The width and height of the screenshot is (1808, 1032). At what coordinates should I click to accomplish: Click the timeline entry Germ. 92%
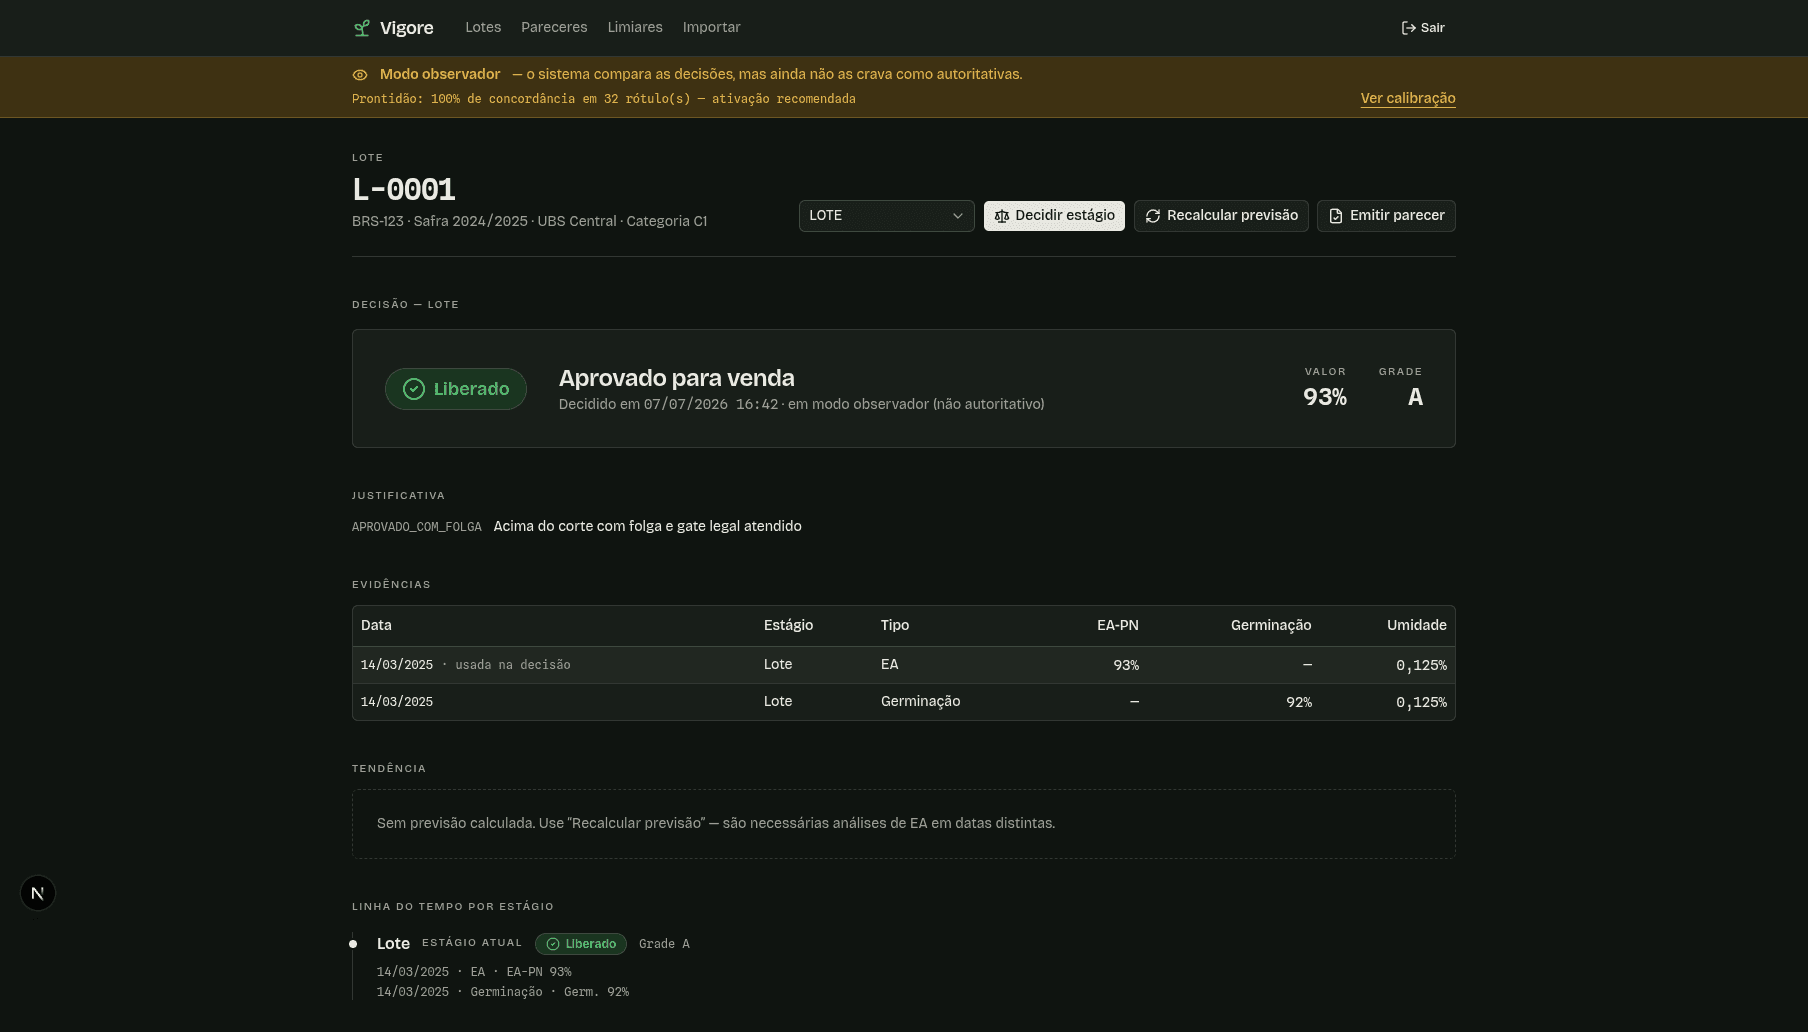click(503, 992)
